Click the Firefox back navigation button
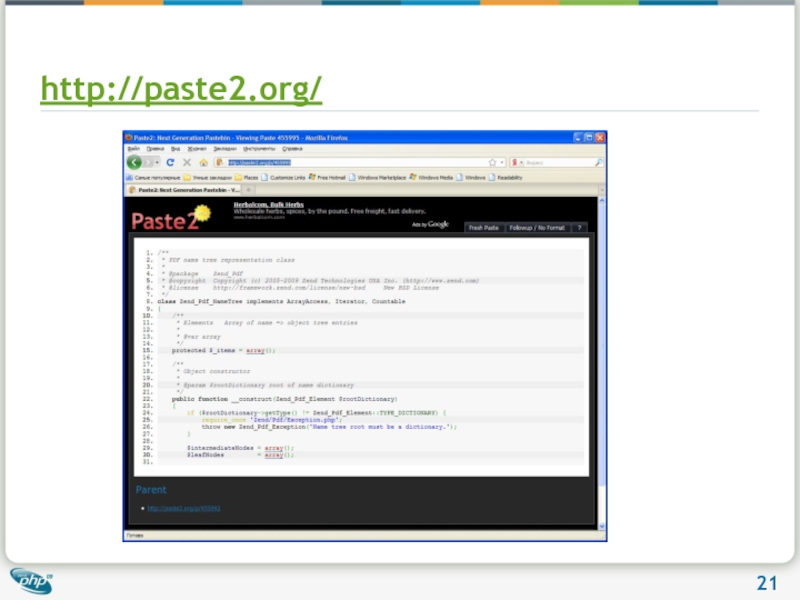The image size is (800, 600). tap(134, 161)
